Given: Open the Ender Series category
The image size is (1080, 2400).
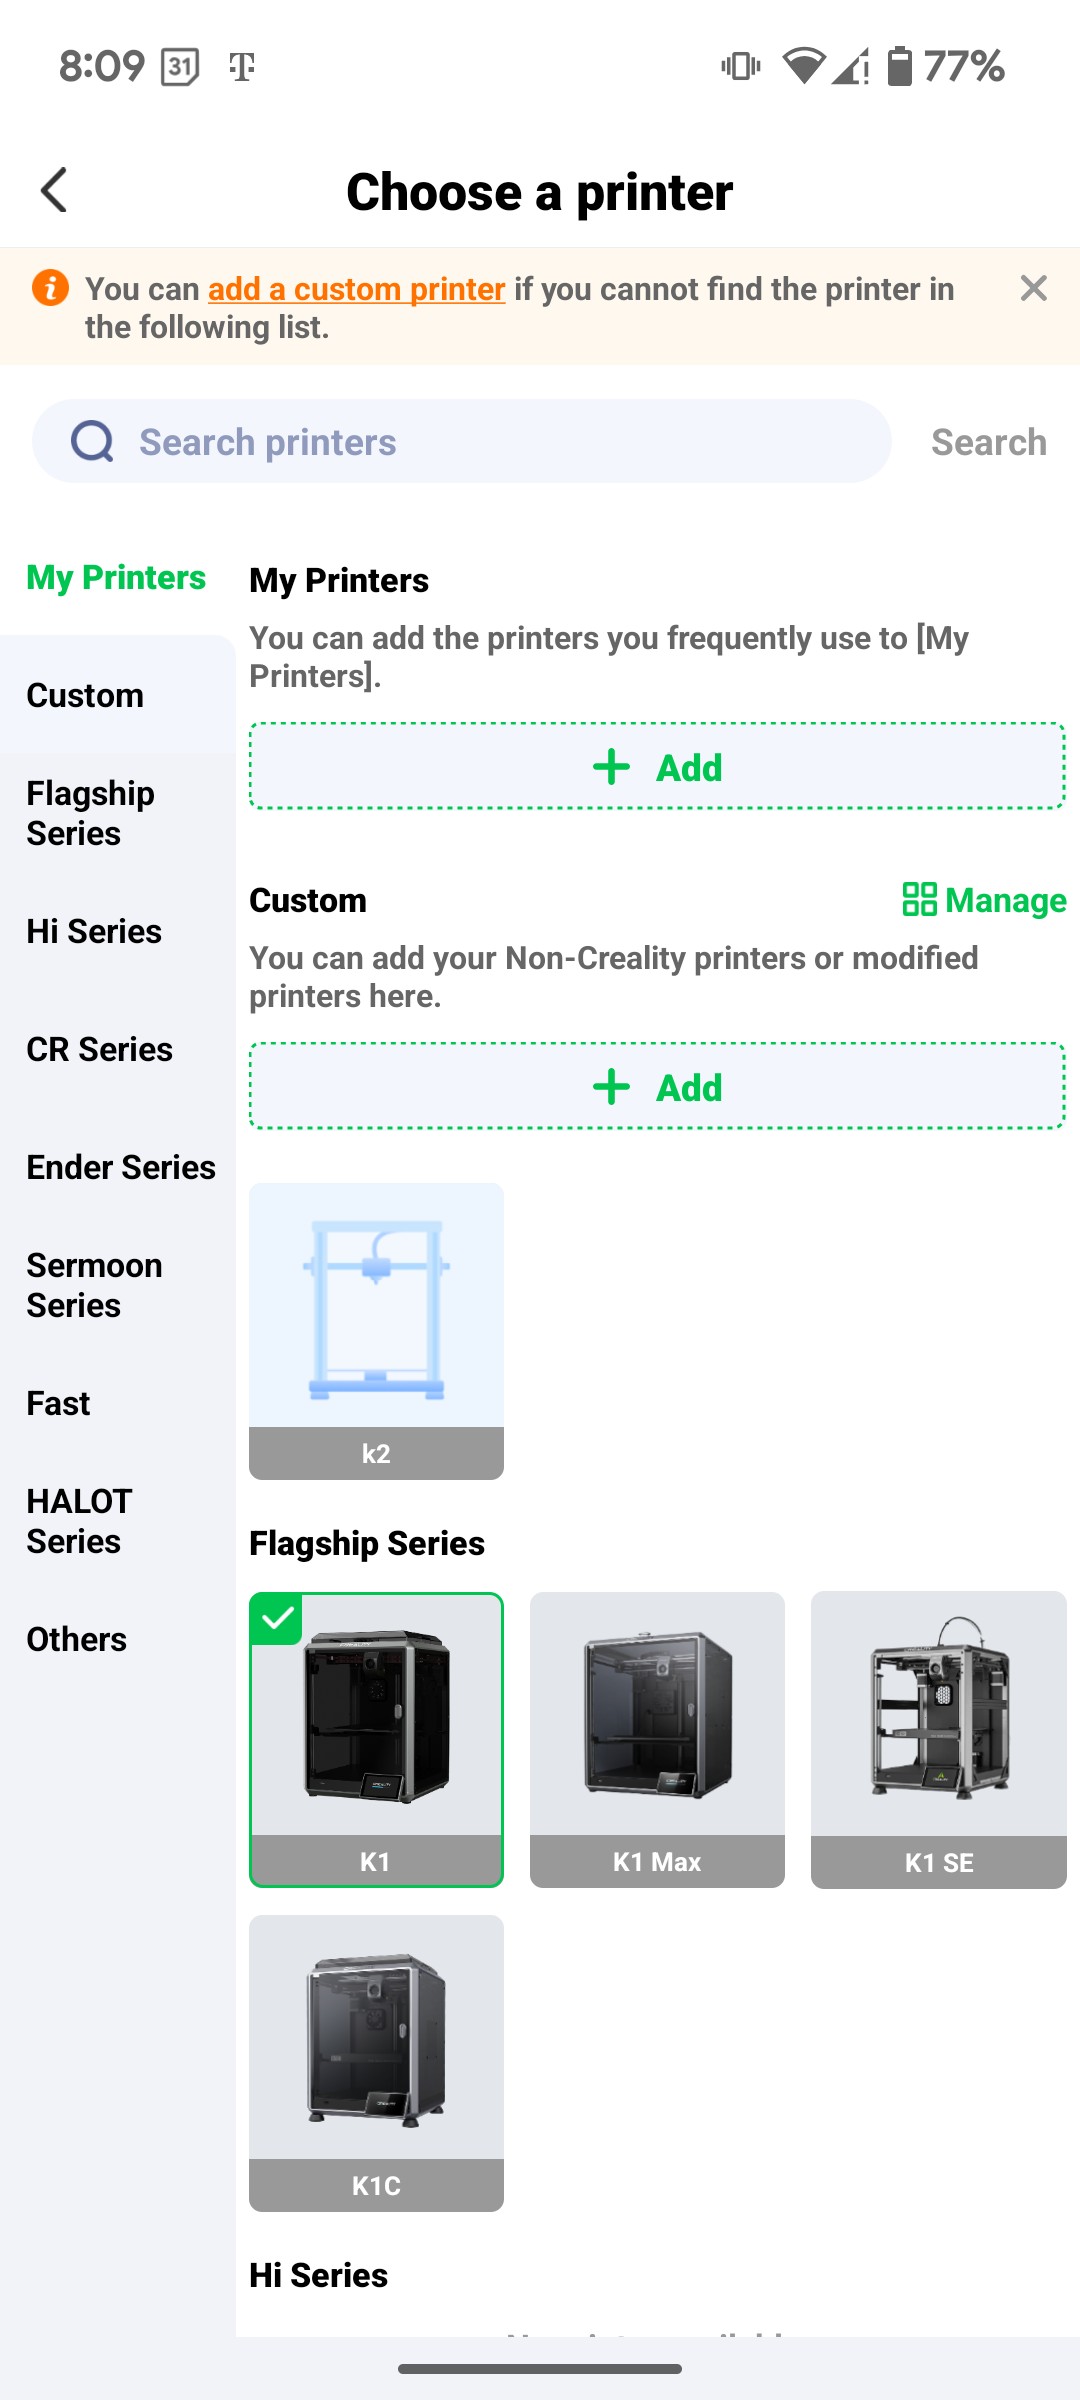Looking at the screenshot, I should [x=121, y=1167].
